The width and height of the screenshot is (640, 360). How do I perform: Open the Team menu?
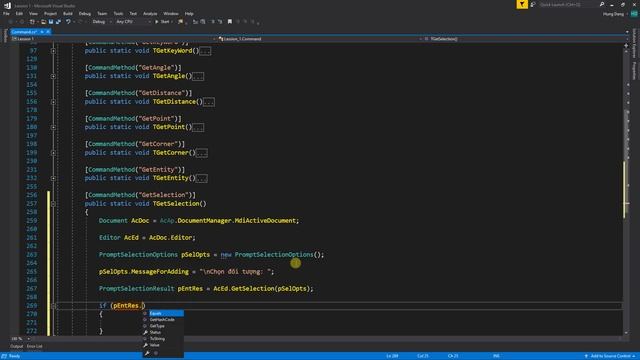[102, 13]
